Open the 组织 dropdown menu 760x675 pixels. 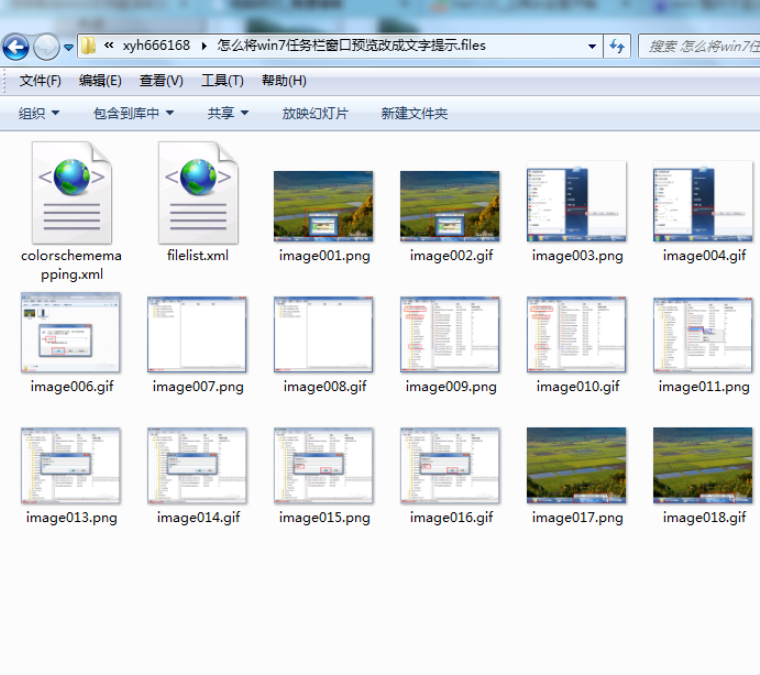click(39, 113)
